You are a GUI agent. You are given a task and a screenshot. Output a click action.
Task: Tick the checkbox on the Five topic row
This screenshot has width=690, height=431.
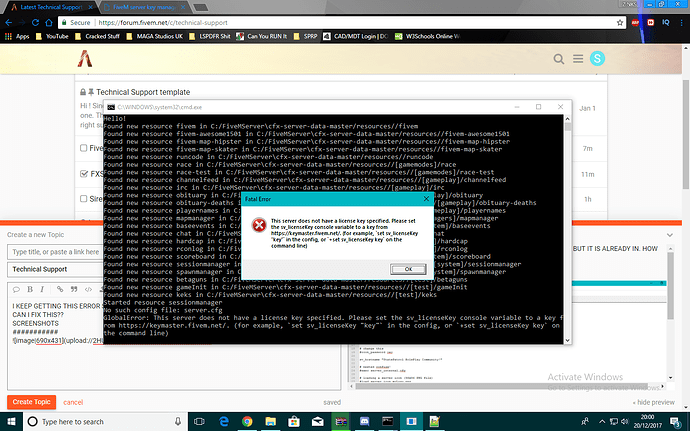[x=84, y=148]
